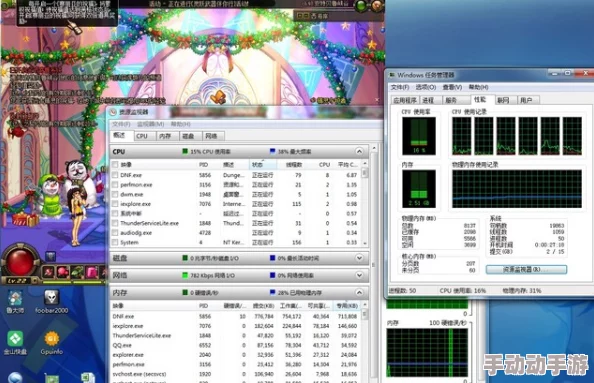594x383 pixels.
Task: Tick the checkbox for ThunderServiceLite.exe
Action: 115,223
